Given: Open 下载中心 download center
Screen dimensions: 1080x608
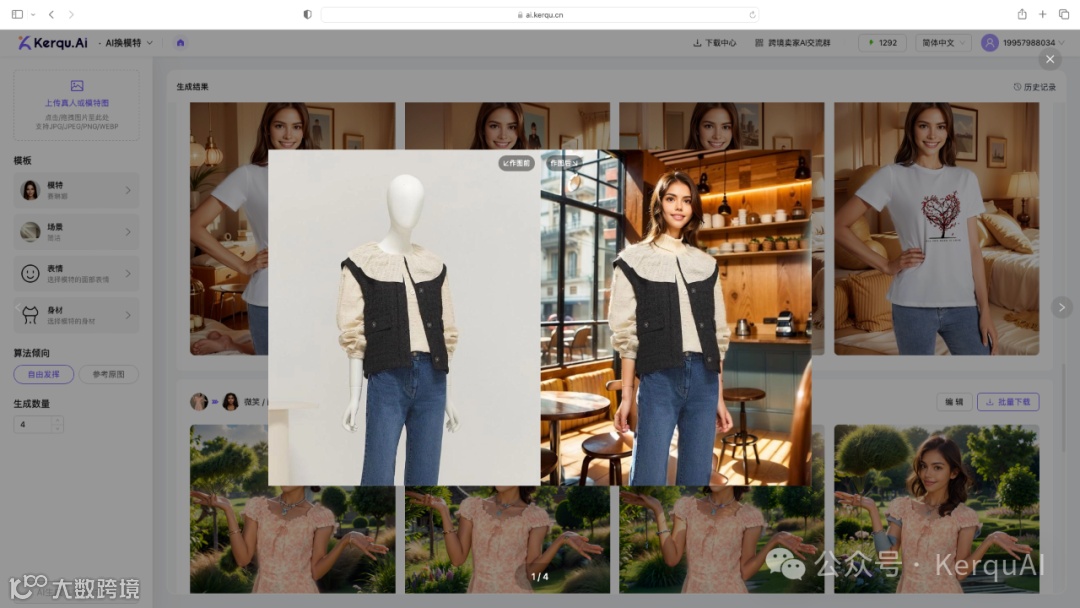Looking at the screenshot, I should [714, 43].
